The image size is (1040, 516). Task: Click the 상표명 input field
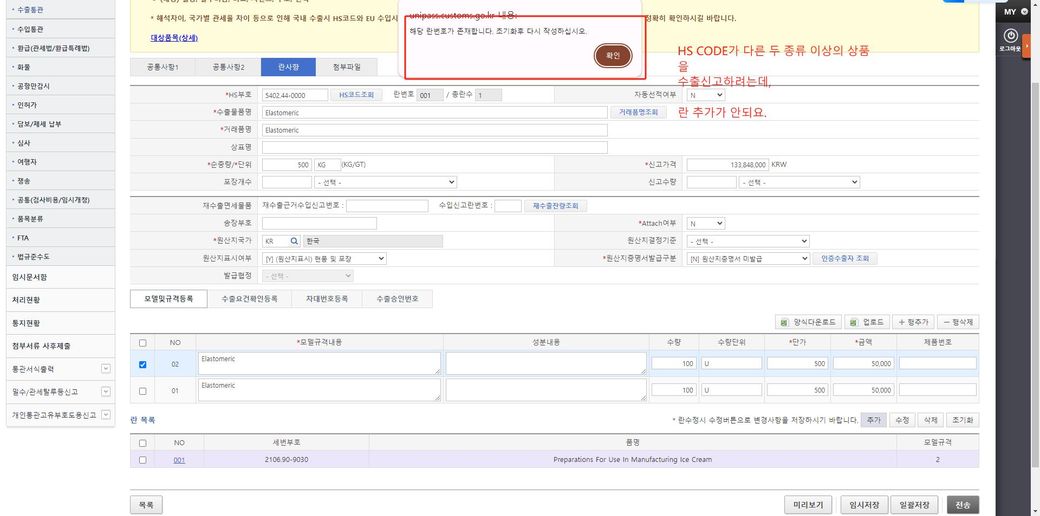coord(434,147)
